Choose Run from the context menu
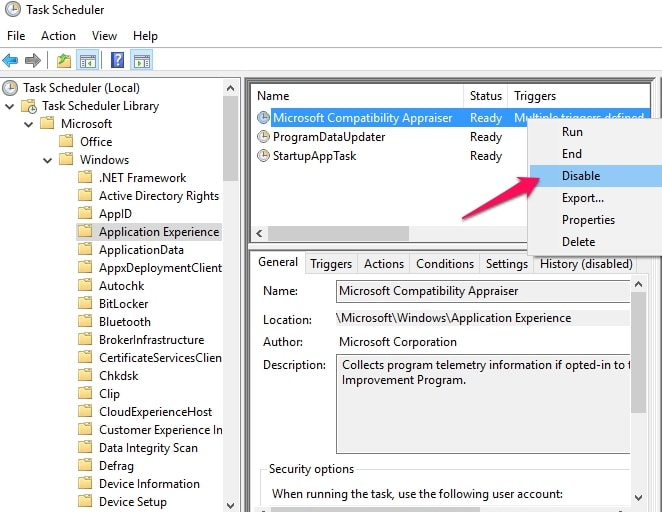 (596, 132)
